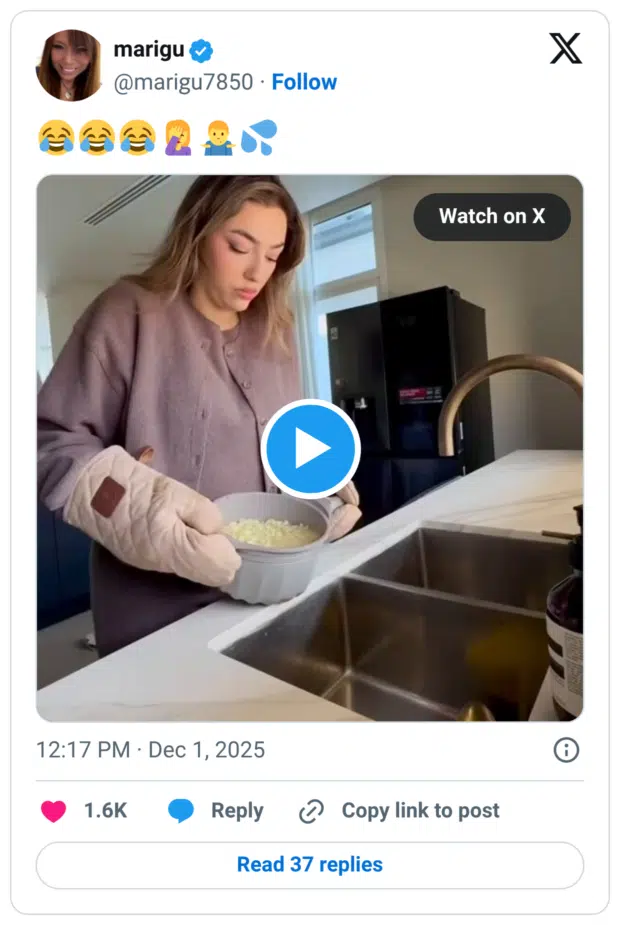The width and height of the screenshot is (620, 925).
Task: Click the 1.6K like count
Action: click(x=105, y=811)
